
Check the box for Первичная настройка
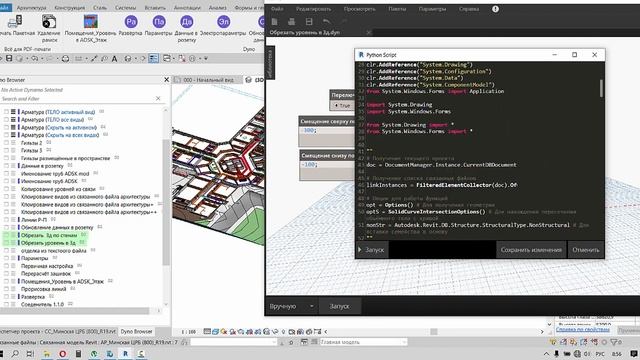(x=6, y=266)
